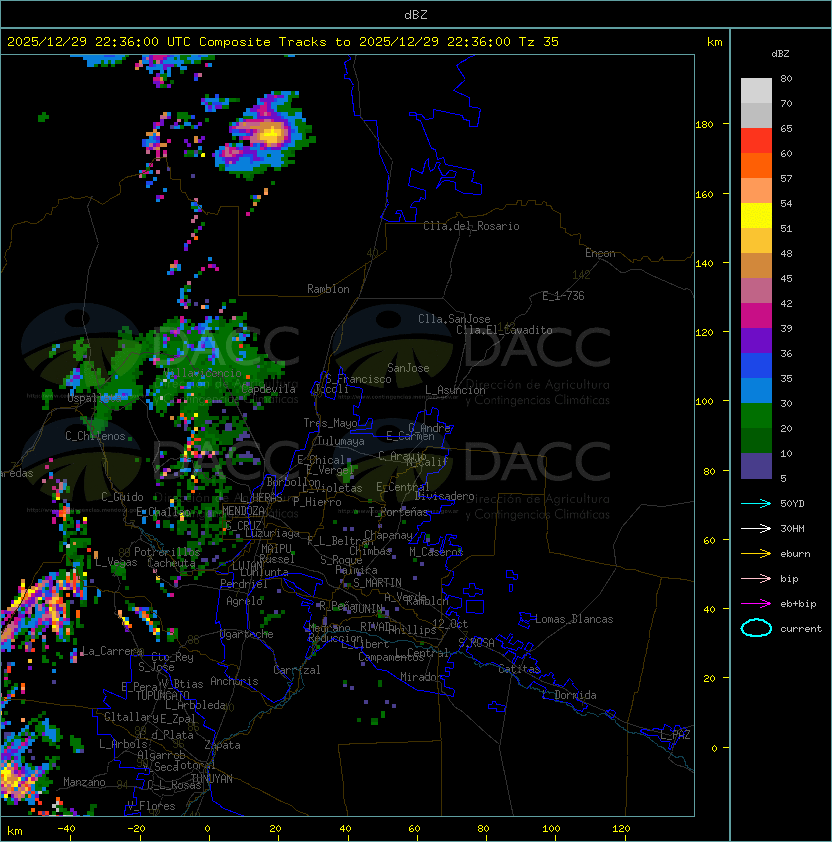Click the intense yellow storm core near top
The height and width of the screenshot is (842, 832).
[272, 133]
